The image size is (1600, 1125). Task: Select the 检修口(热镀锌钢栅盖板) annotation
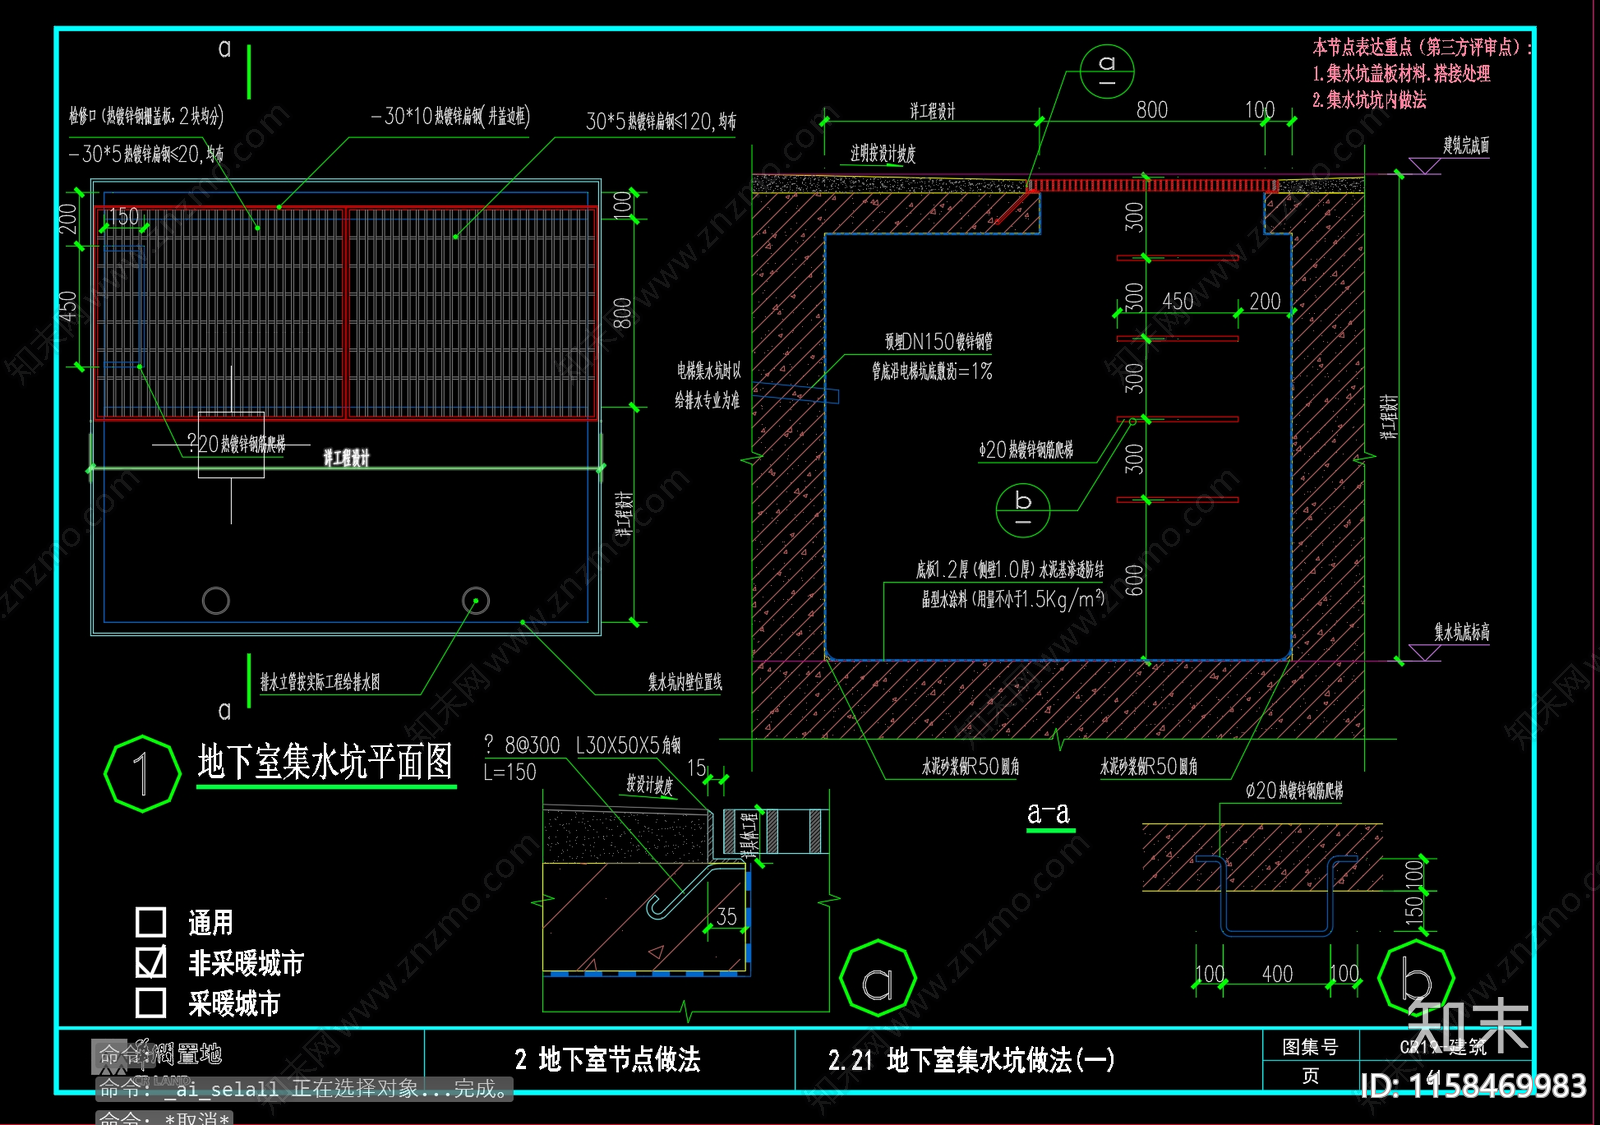point(146,117)
